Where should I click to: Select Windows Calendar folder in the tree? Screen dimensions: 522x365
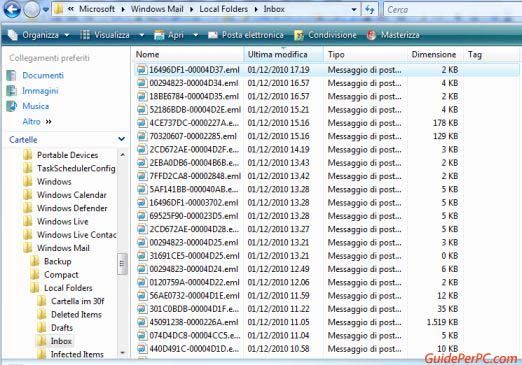pos(72,195)
